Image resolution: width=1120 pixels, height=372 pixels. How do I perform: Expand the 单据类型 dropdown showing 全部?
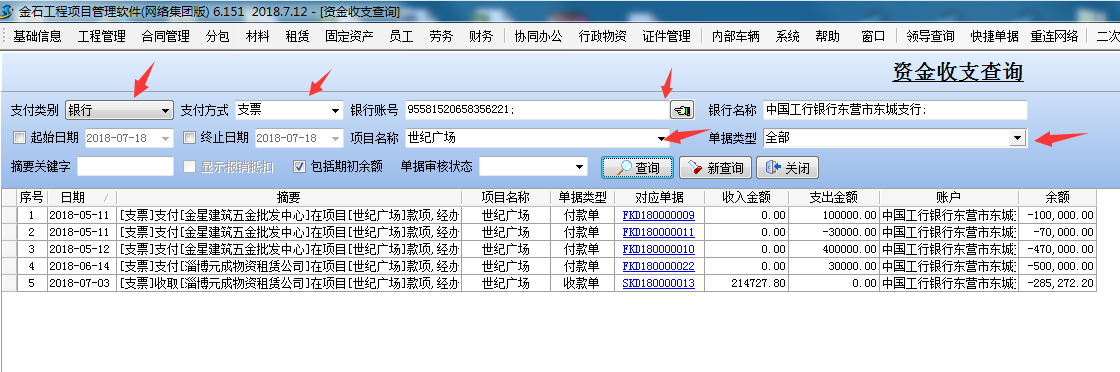[1017, 138]
